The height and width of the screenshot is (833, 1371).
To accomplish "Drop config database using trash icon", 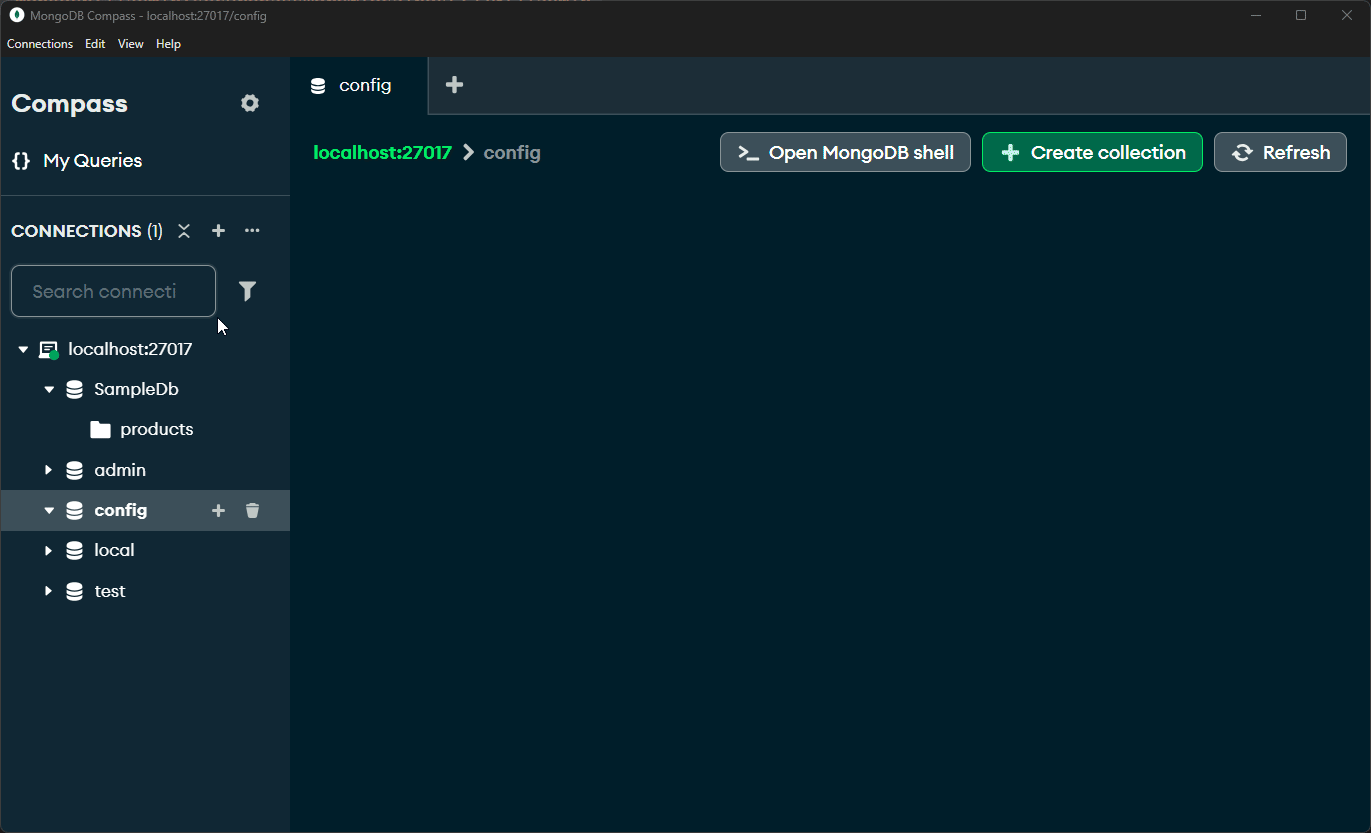I will click(x=252, y=511).
